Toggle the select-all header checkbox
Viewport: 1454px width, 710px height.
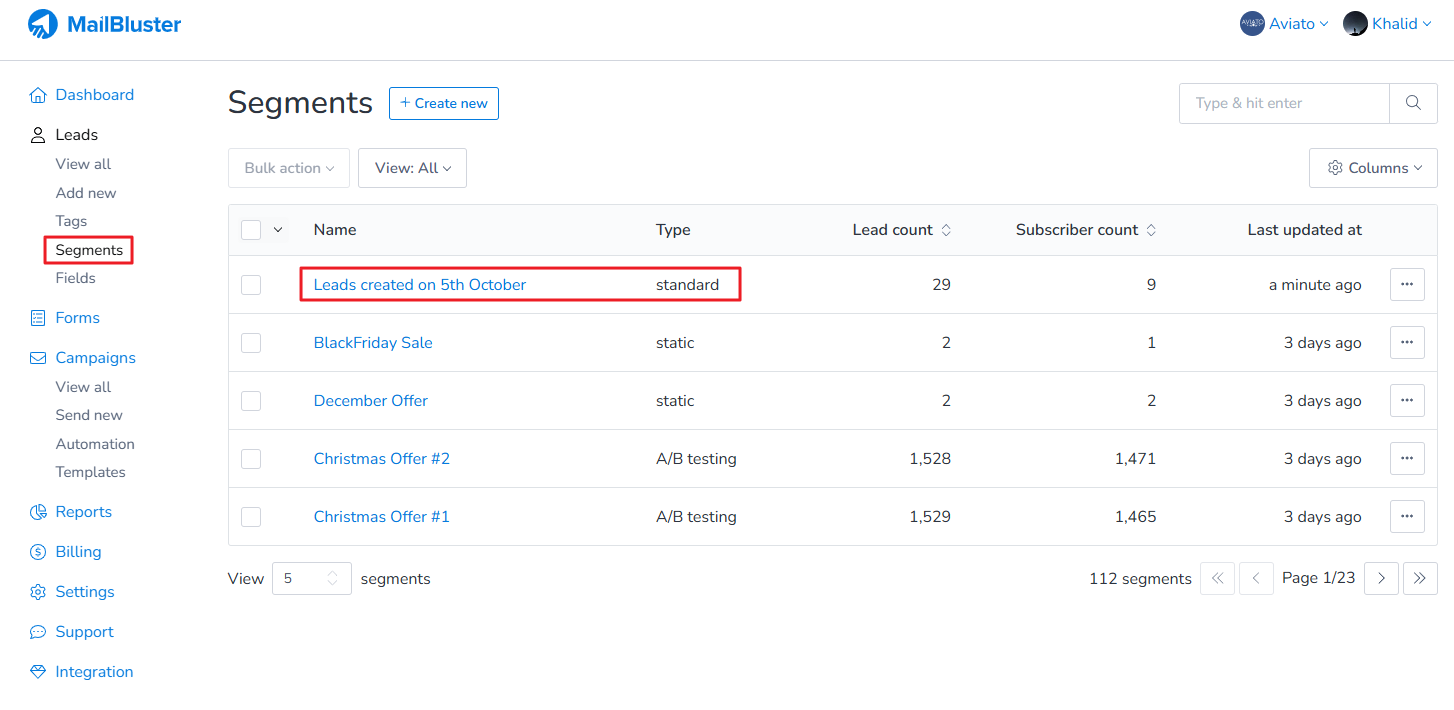tap(251, 230)
